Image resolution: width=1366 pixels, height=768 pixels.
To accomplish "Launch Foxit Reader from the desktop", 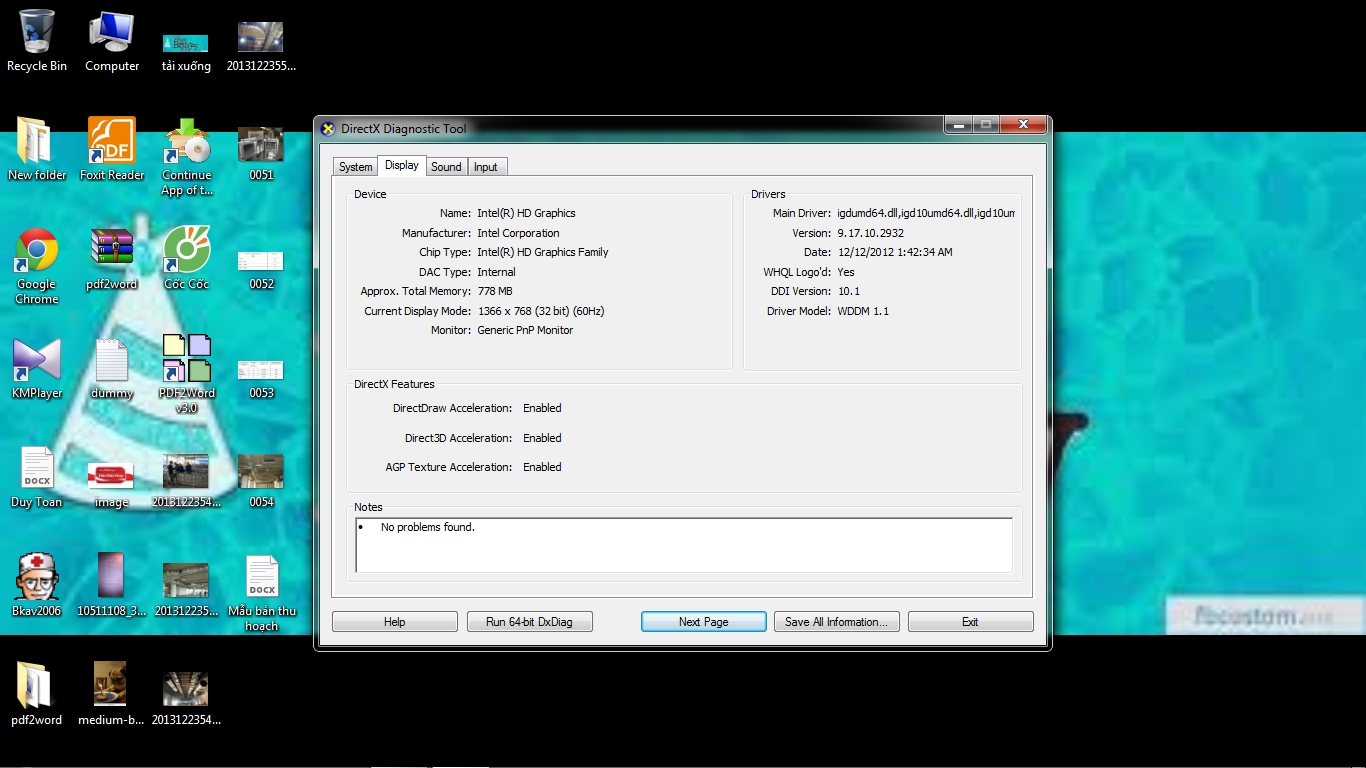I will tap(112, 143).
